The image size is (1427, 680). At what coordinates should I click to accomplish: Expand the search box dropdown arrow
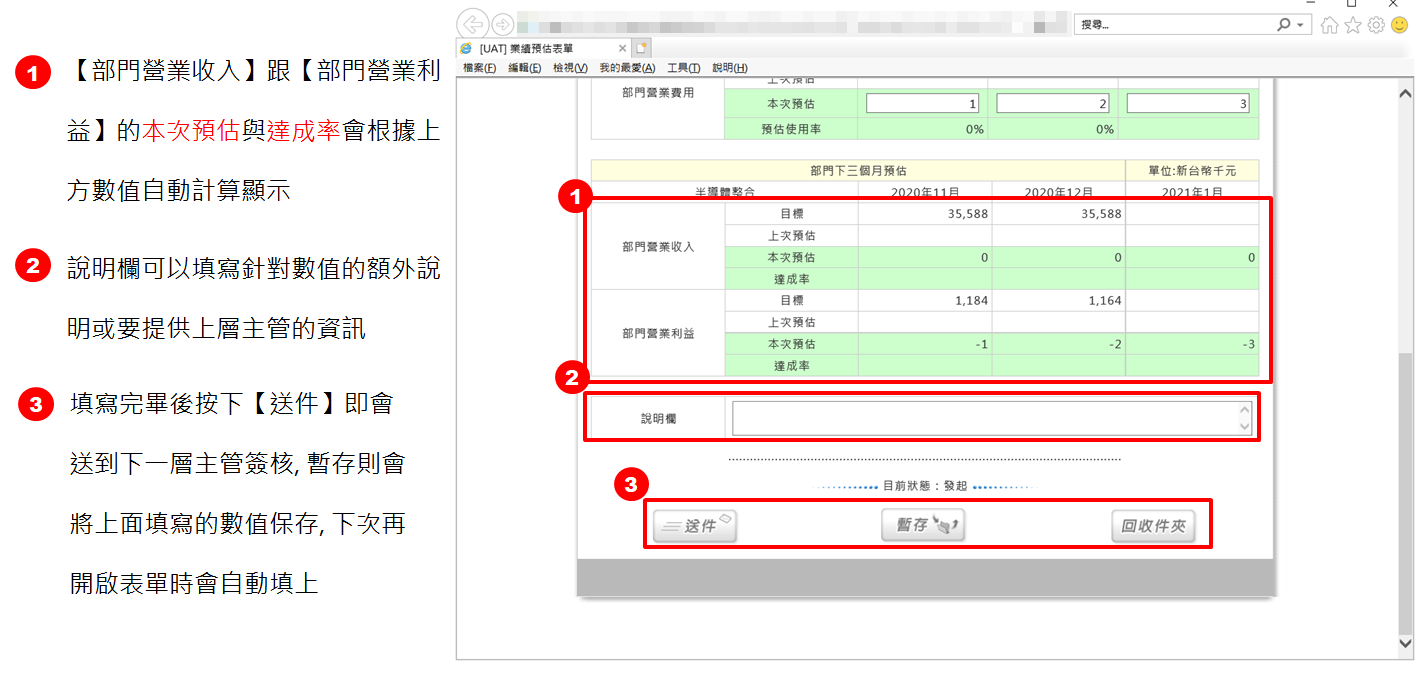coord(1300,24)
